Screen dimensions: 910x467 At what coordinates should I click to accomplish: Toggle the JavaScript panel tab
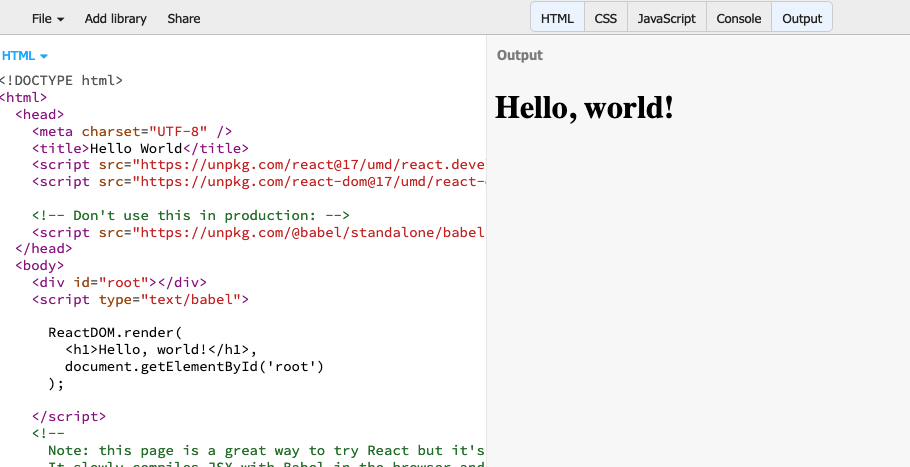tap(666, 17)
